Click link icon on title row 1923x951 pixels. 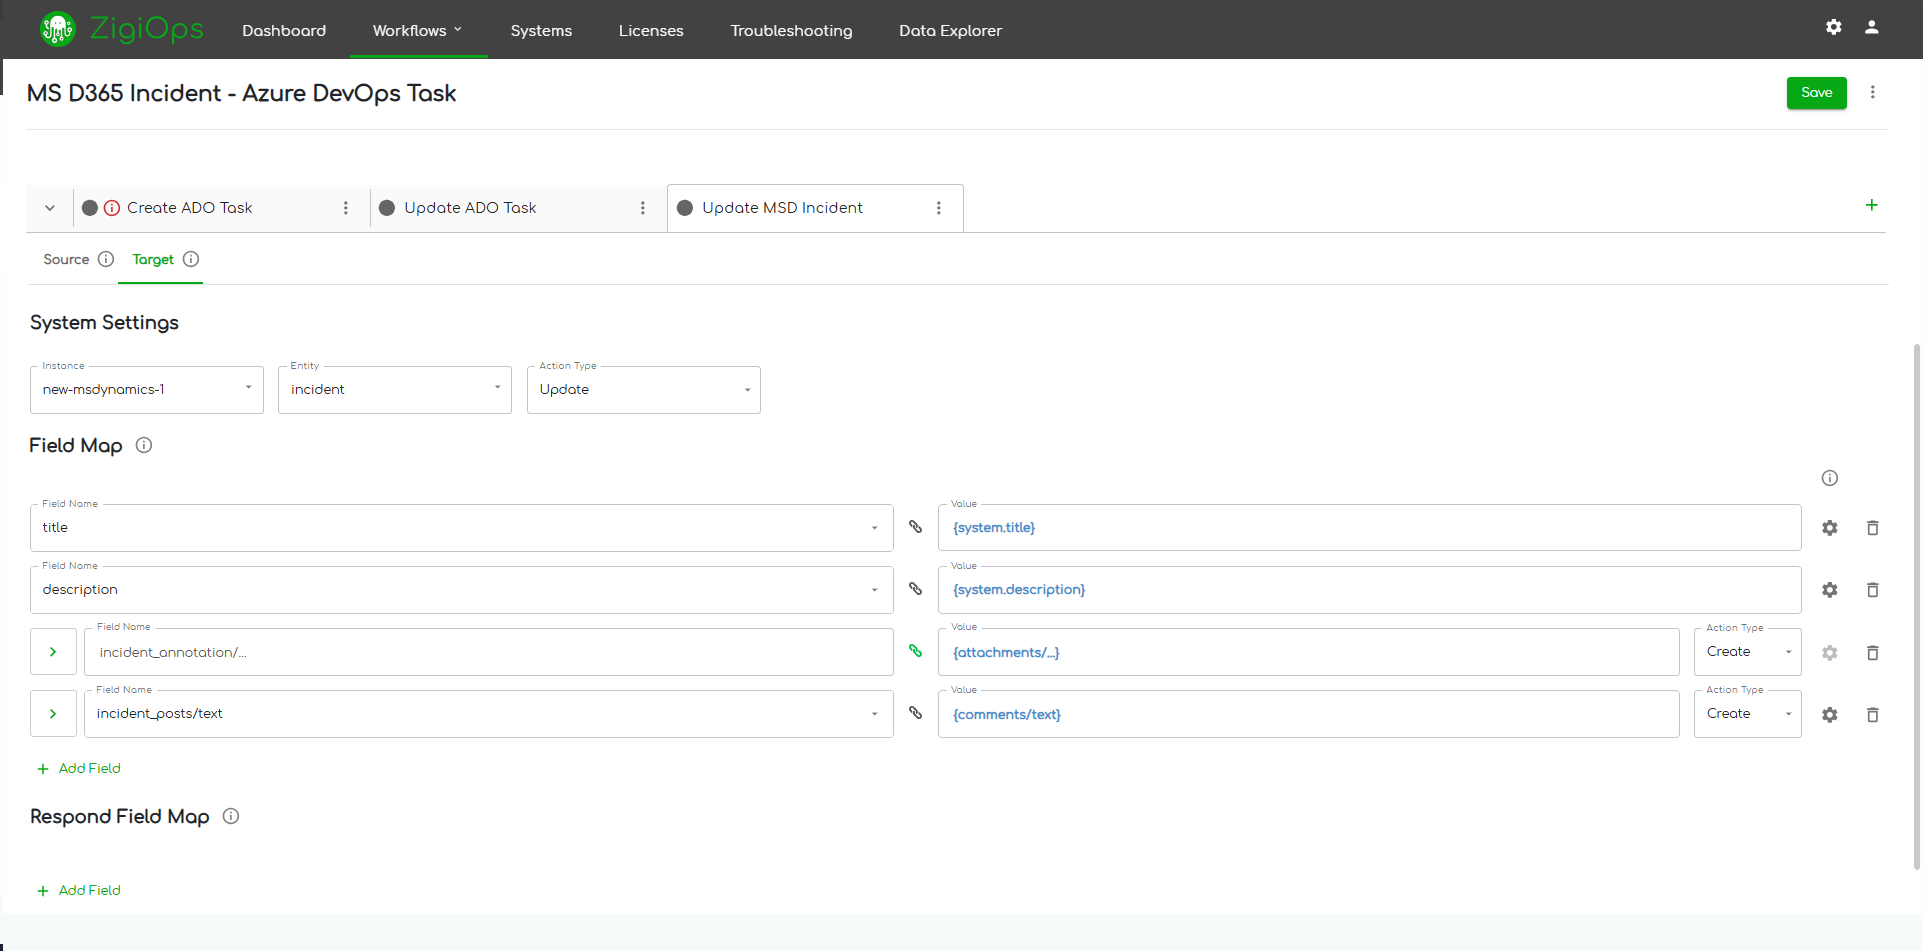pyautogui.click(x=915, y=527)
